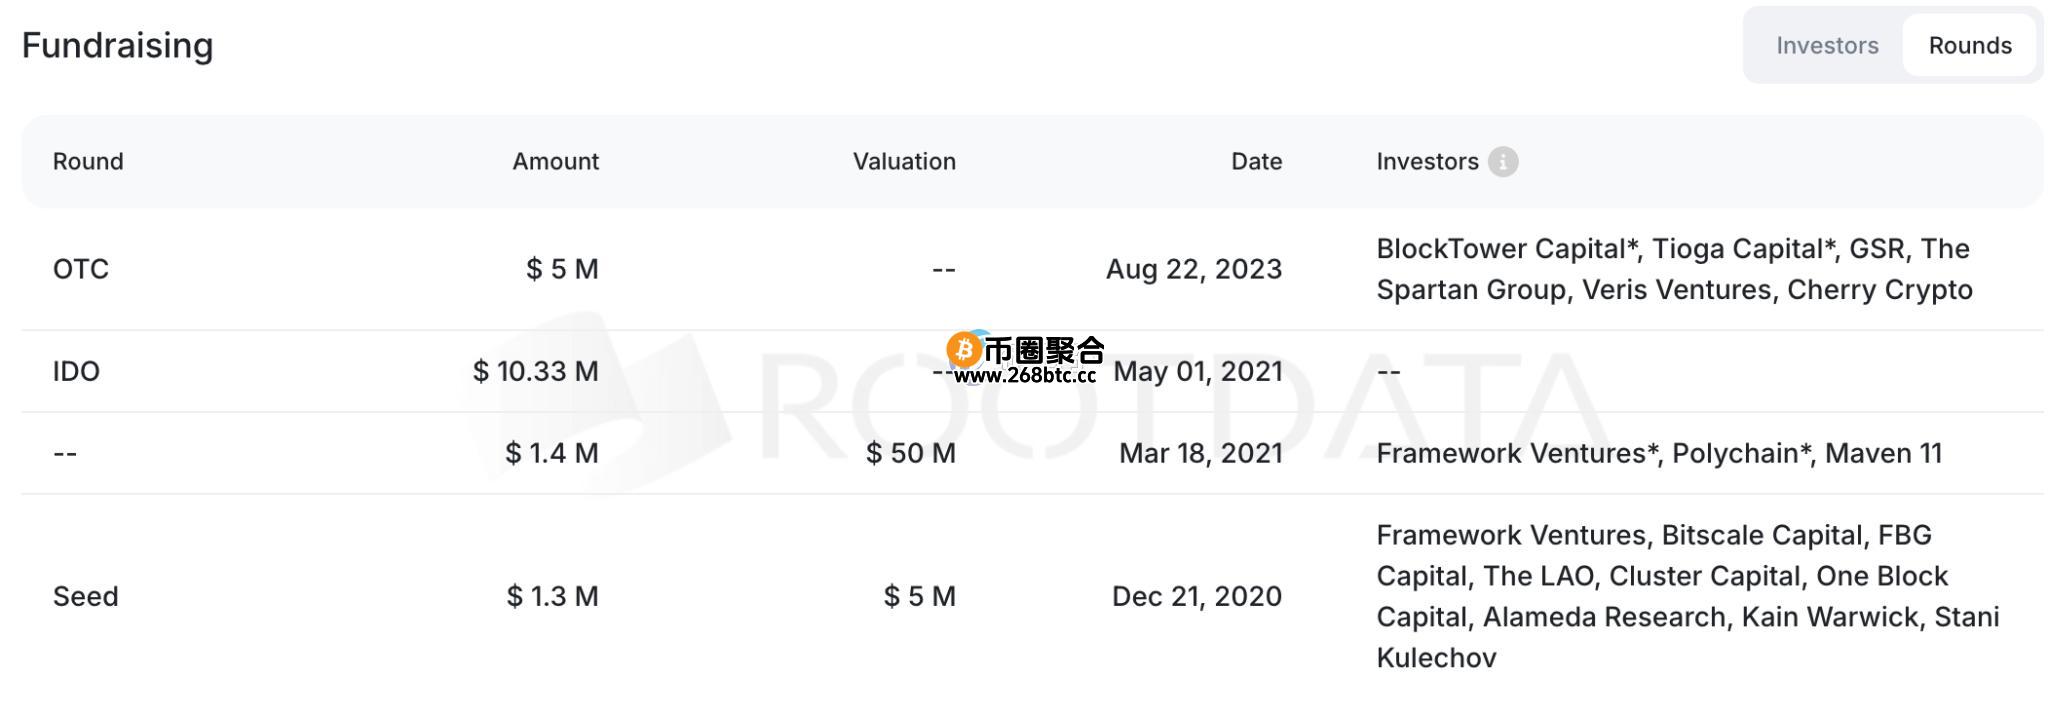Click the Fundraising section heading
Image resolution: width=2048 pixels, height=715 pixels.
tap(118, 45)
